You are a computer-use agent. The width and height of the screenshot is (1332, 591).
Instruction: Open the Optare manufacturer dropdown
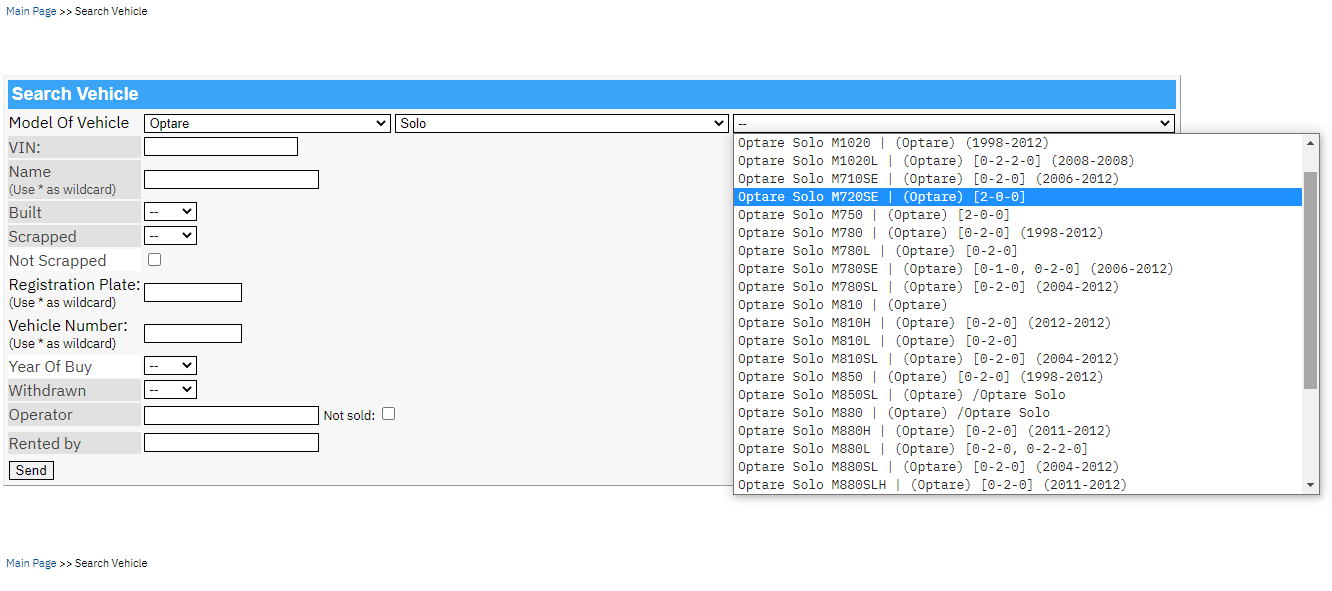click(267, 123)
